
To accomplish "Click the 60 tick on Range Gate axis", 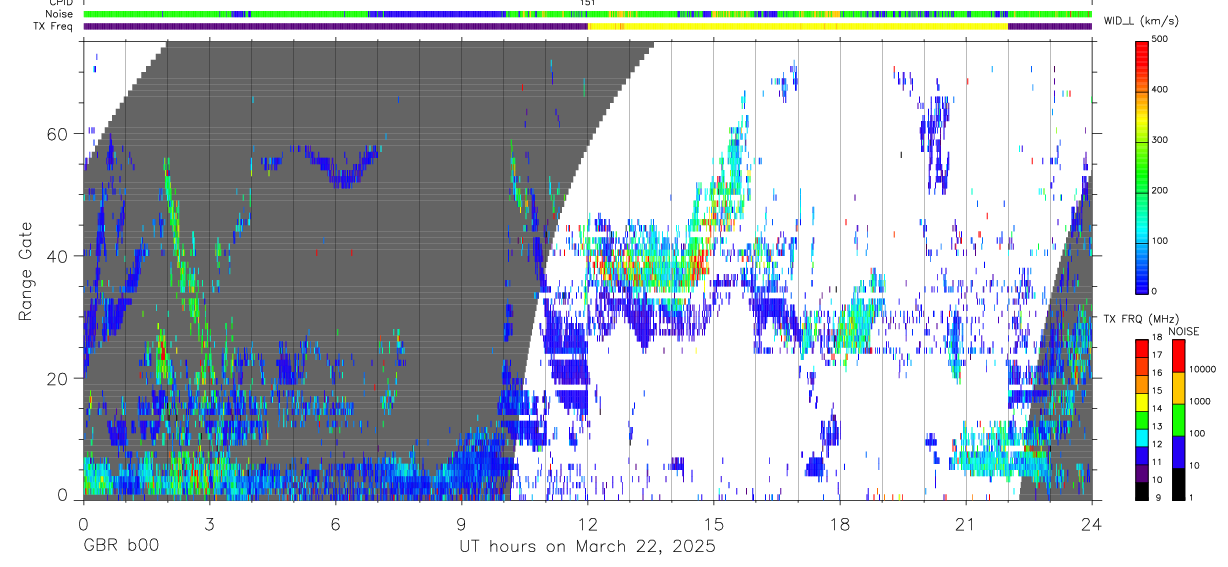I will coord(60,133).
